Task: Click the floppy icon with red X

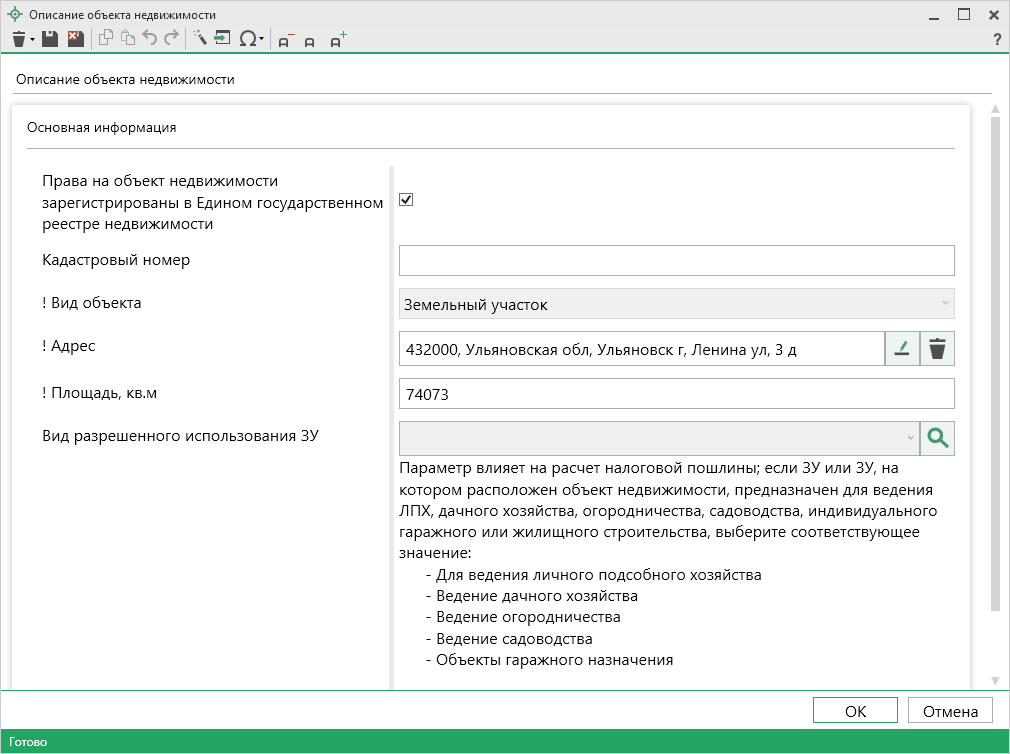Action: point(75,39)
